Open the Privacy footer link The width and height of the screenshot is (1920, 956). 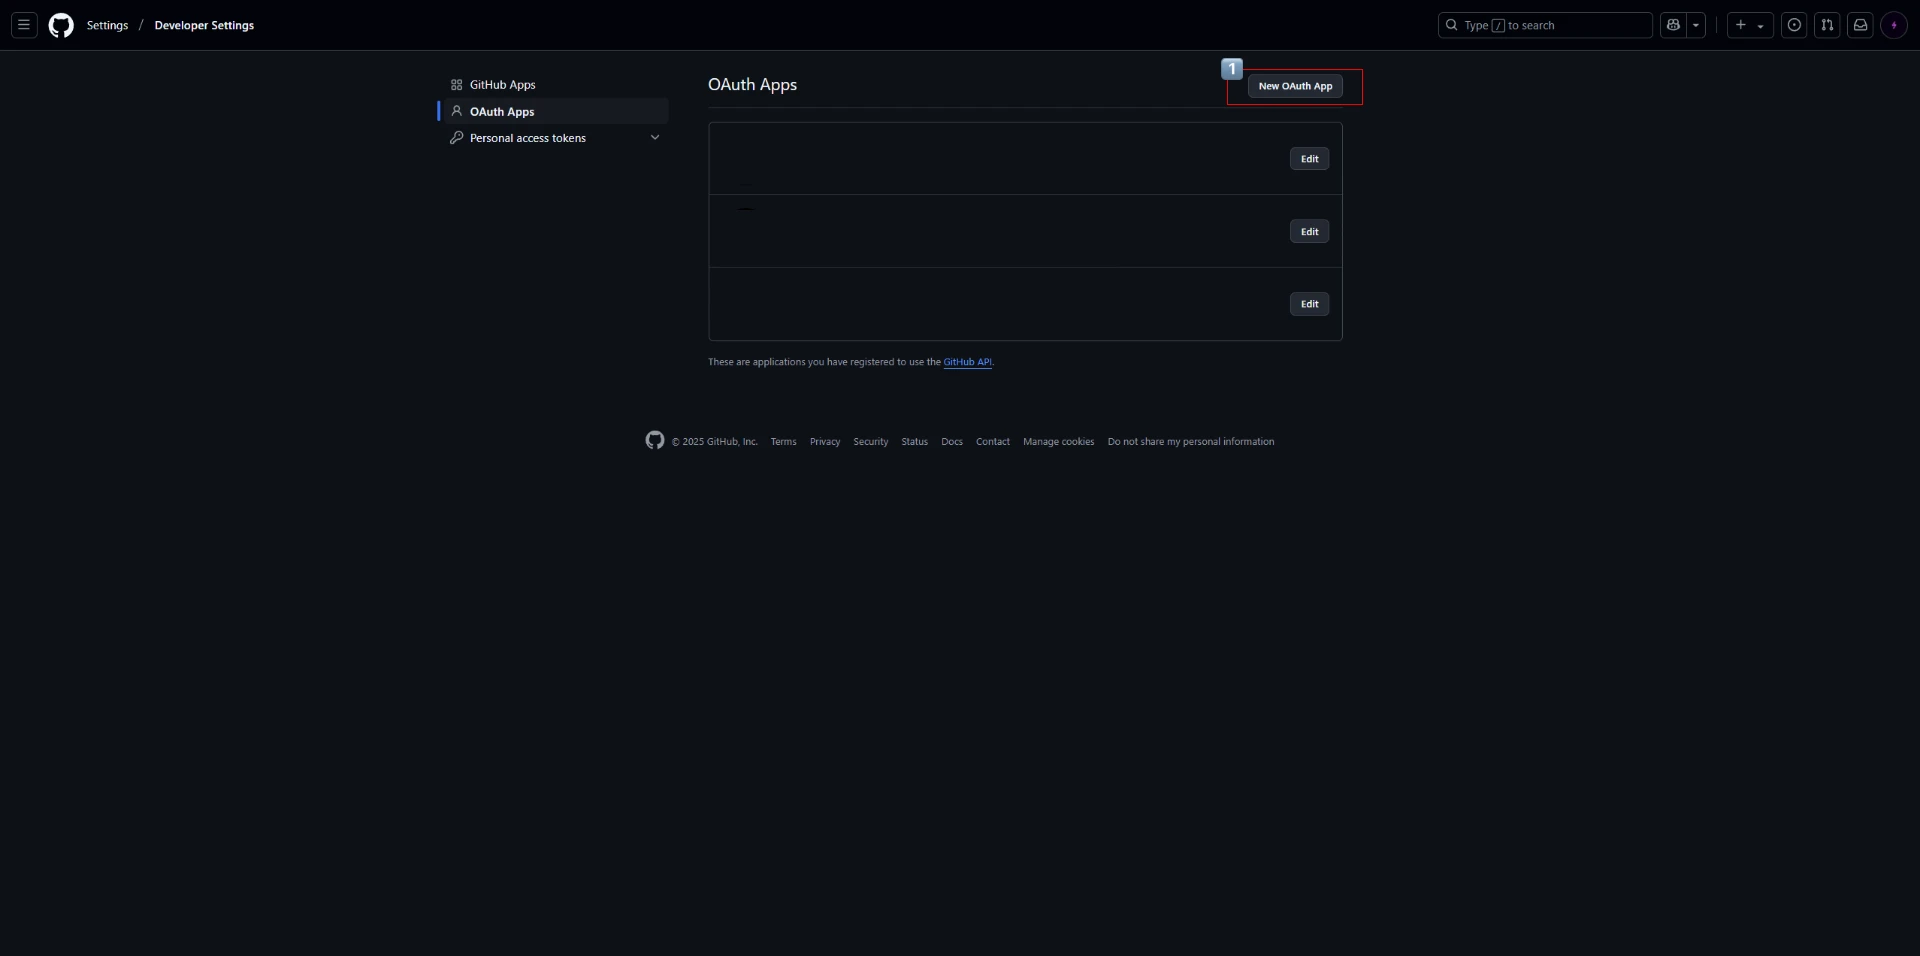(x=825, y=441)
